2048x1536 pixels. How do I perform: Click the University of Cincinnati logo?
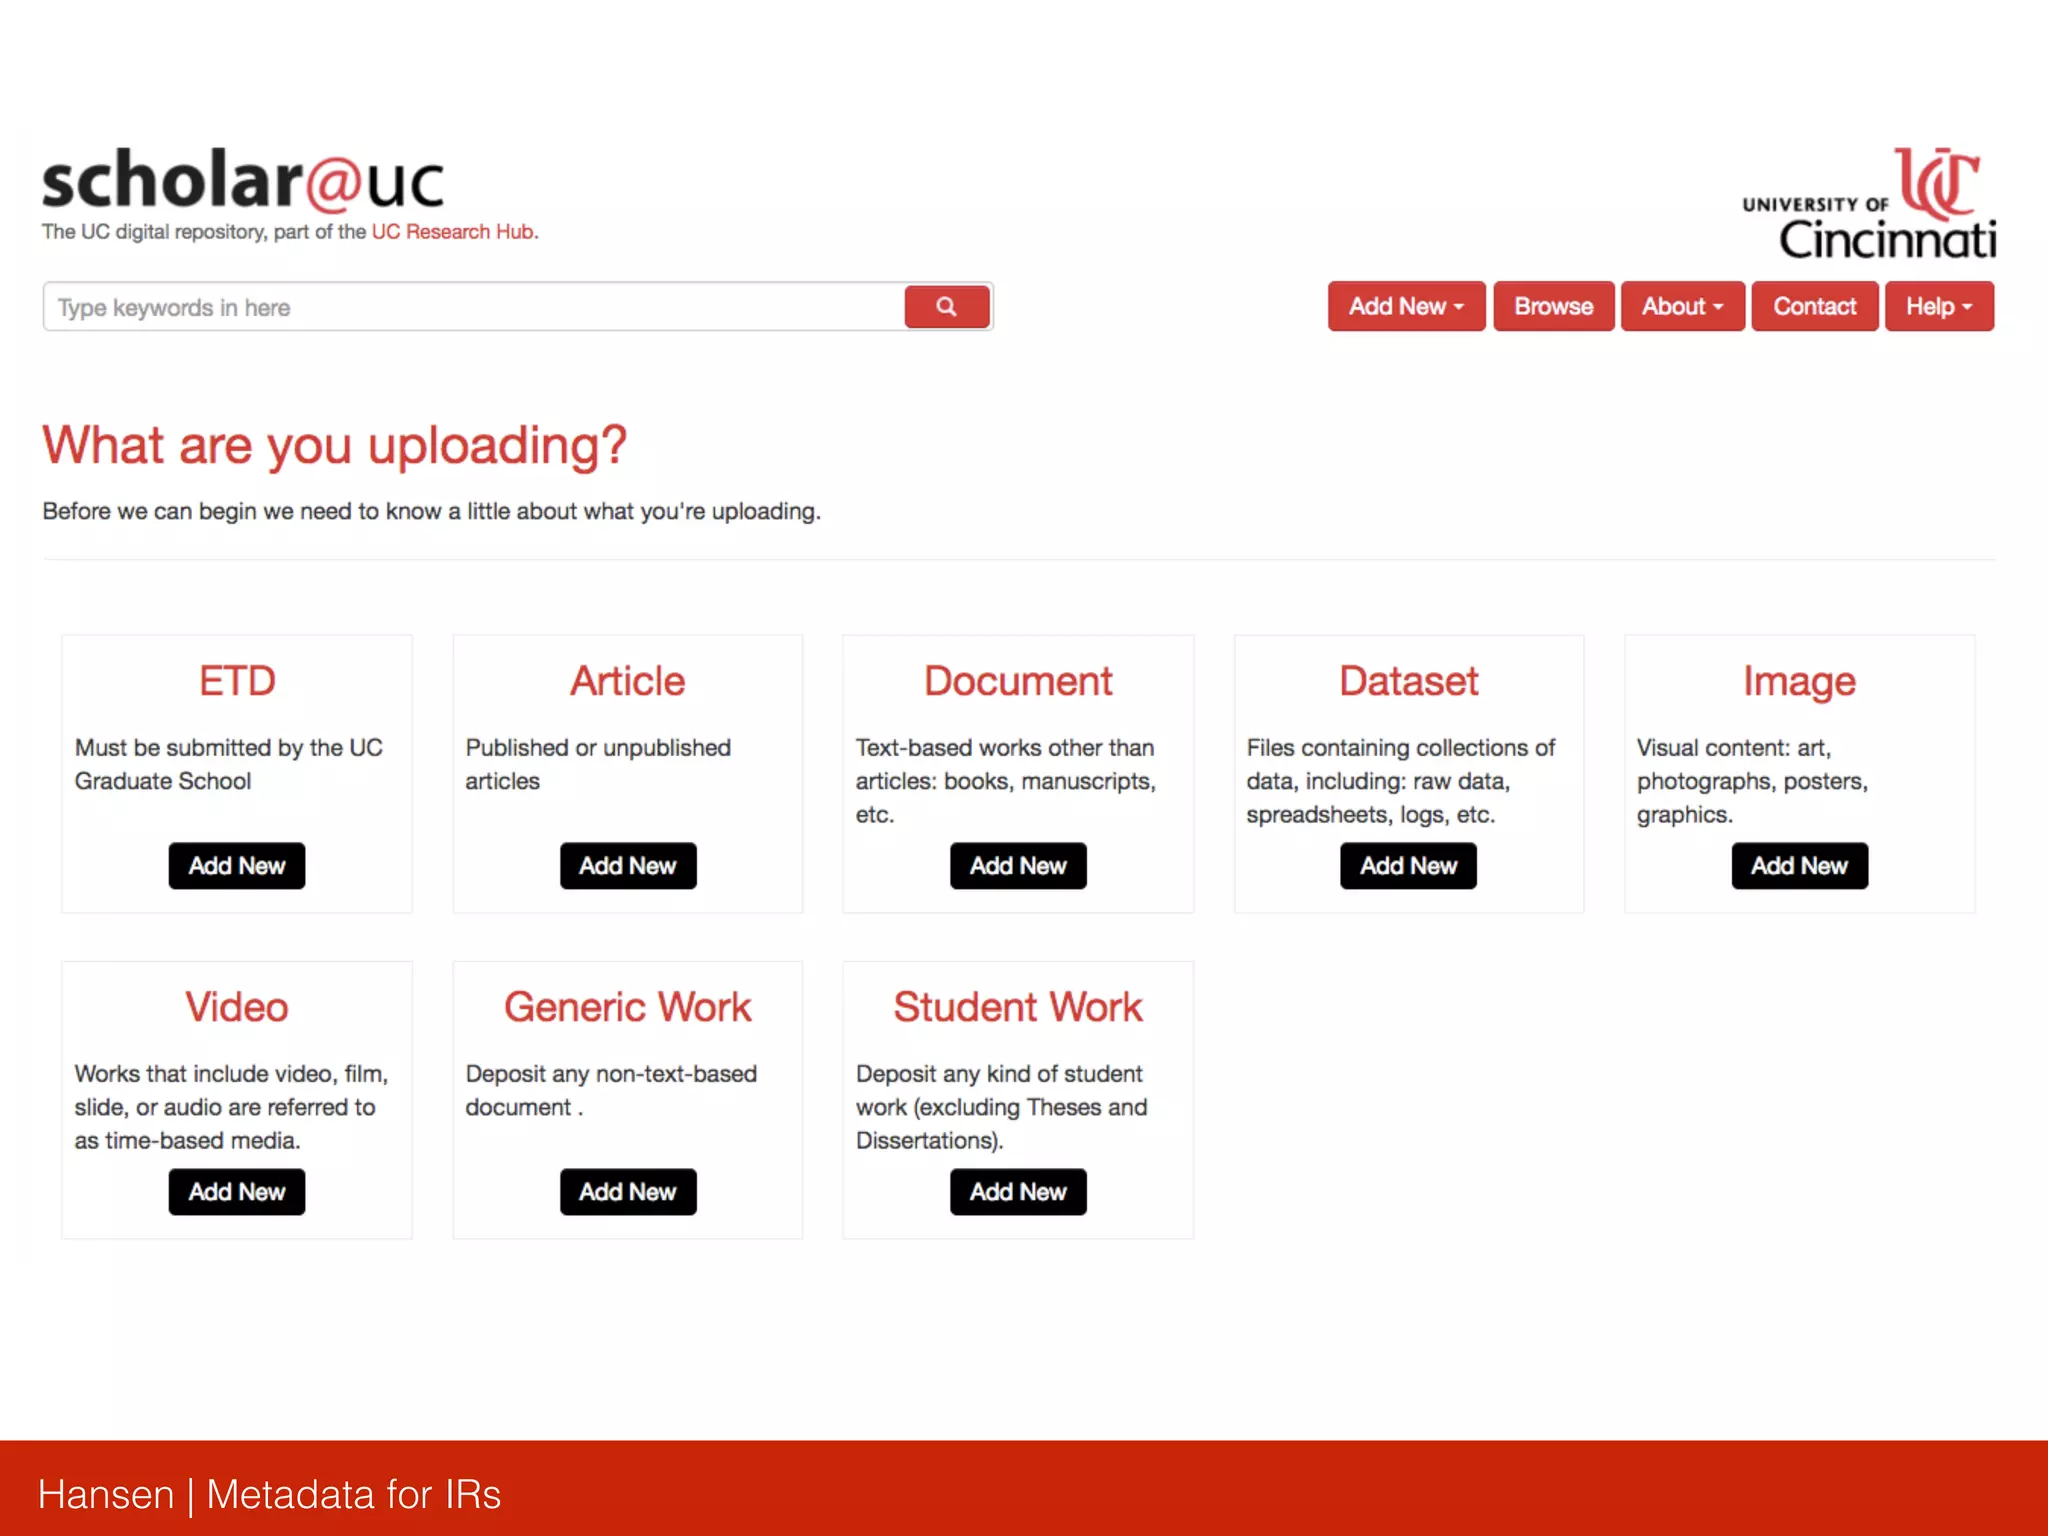pyautogui.click(x=1868, y=204)
